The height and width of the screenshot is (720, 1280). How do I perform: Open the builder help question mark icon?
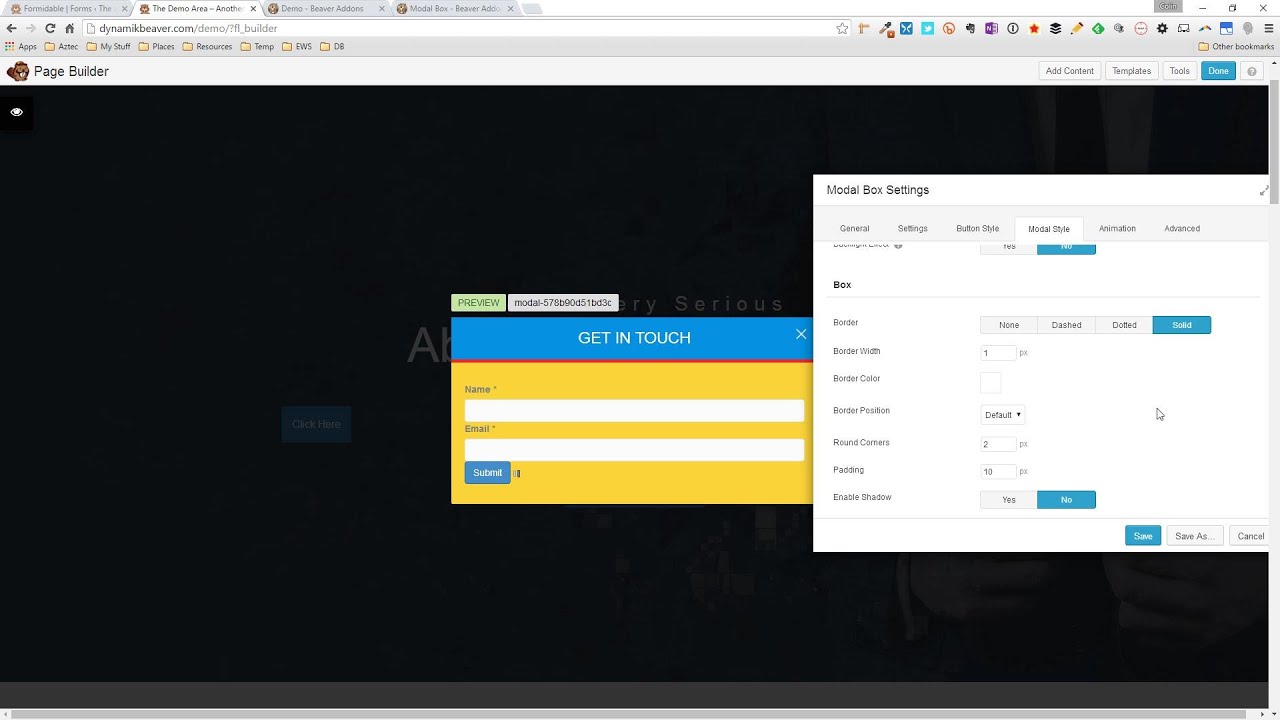(1252, 71)
